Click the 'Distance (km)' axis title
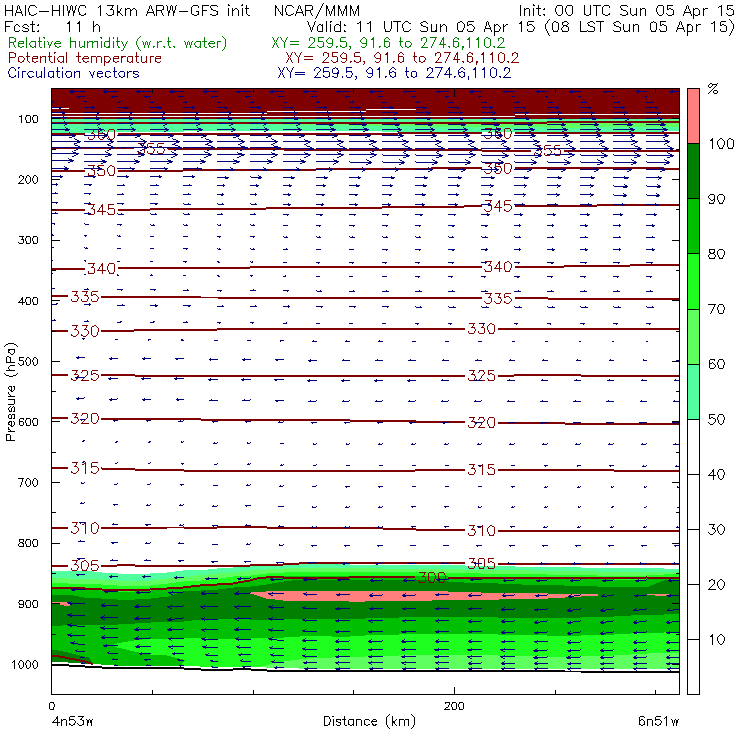 pyautogui.click(x=369, y=721)
